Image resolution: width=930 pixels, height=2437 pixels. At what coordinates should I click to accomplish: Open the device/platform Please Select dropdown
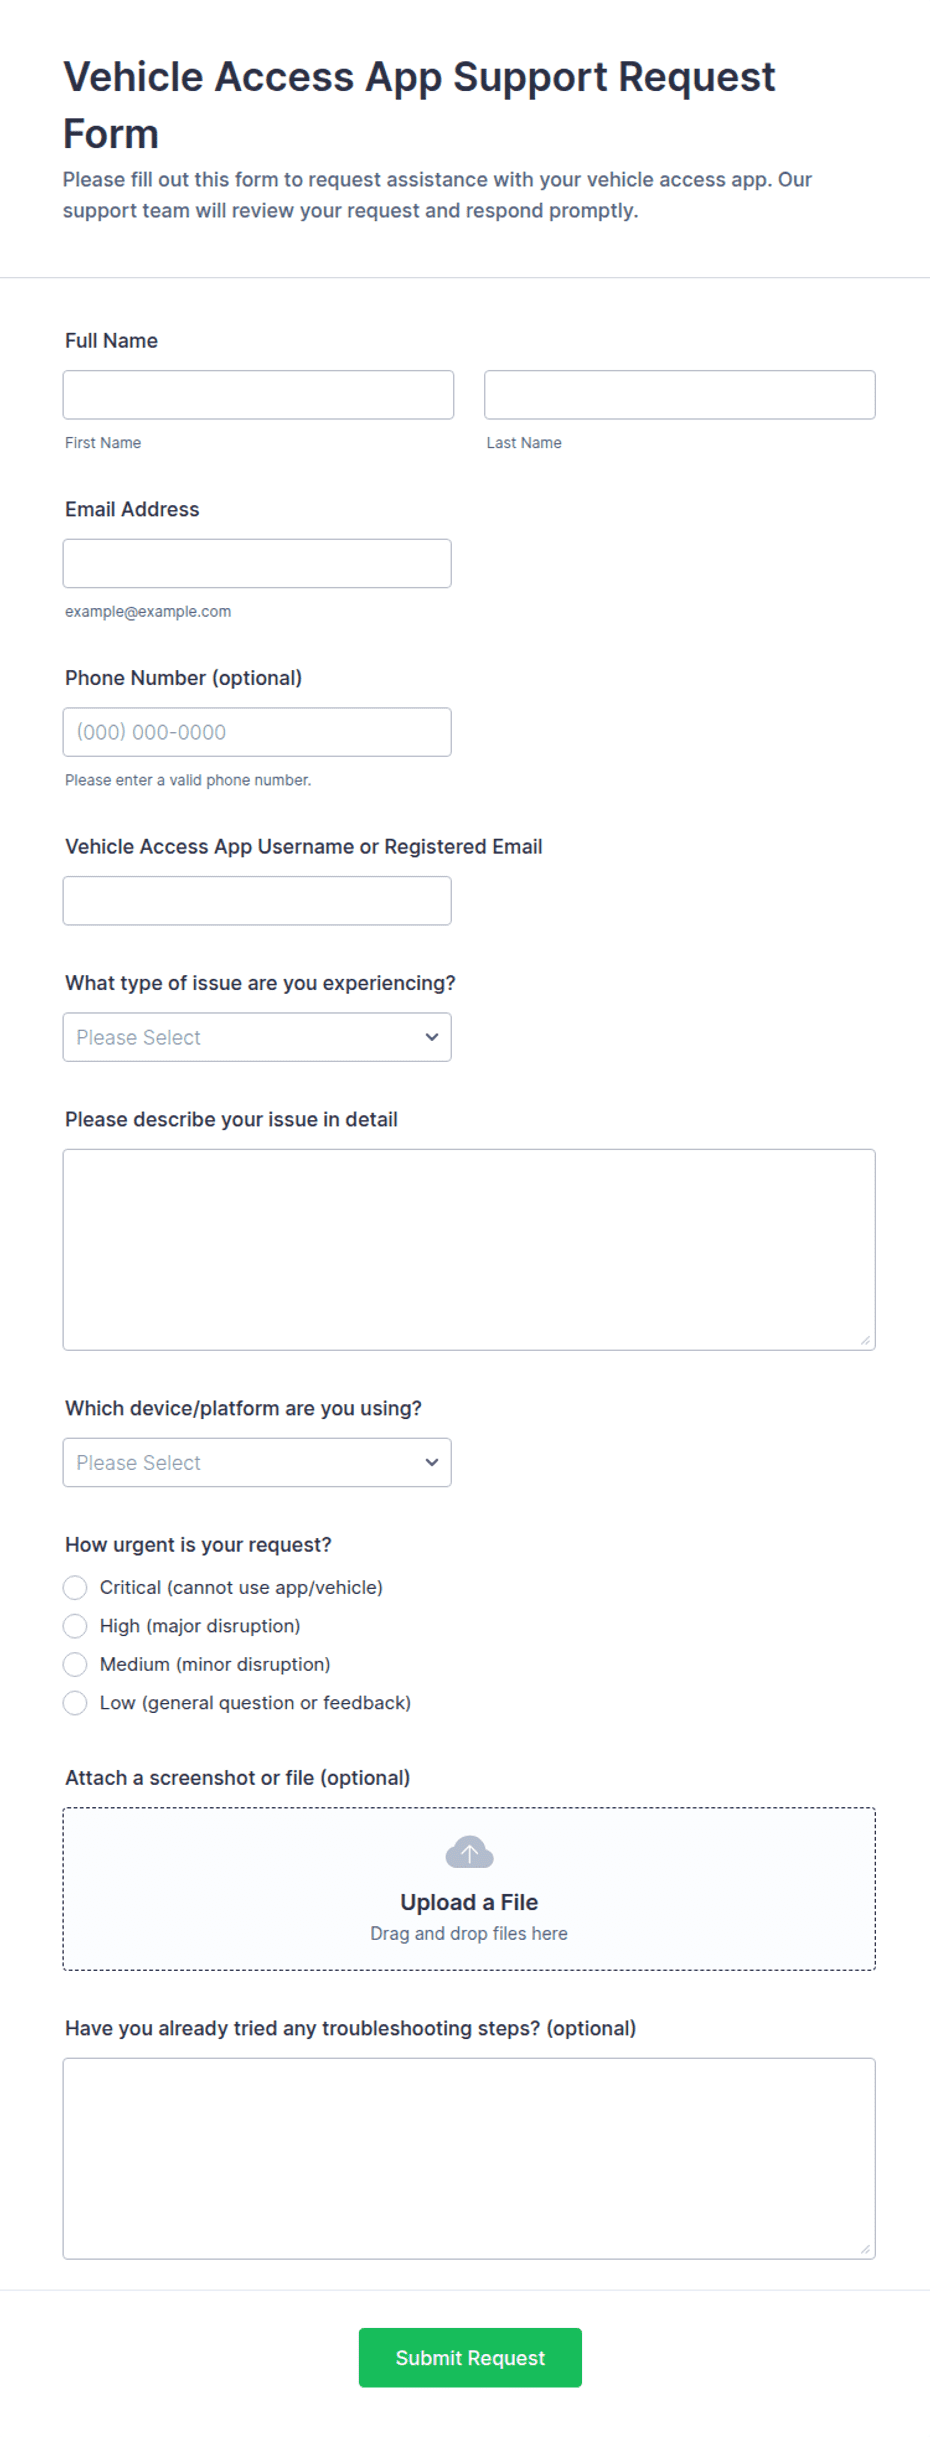[257, 1462]
